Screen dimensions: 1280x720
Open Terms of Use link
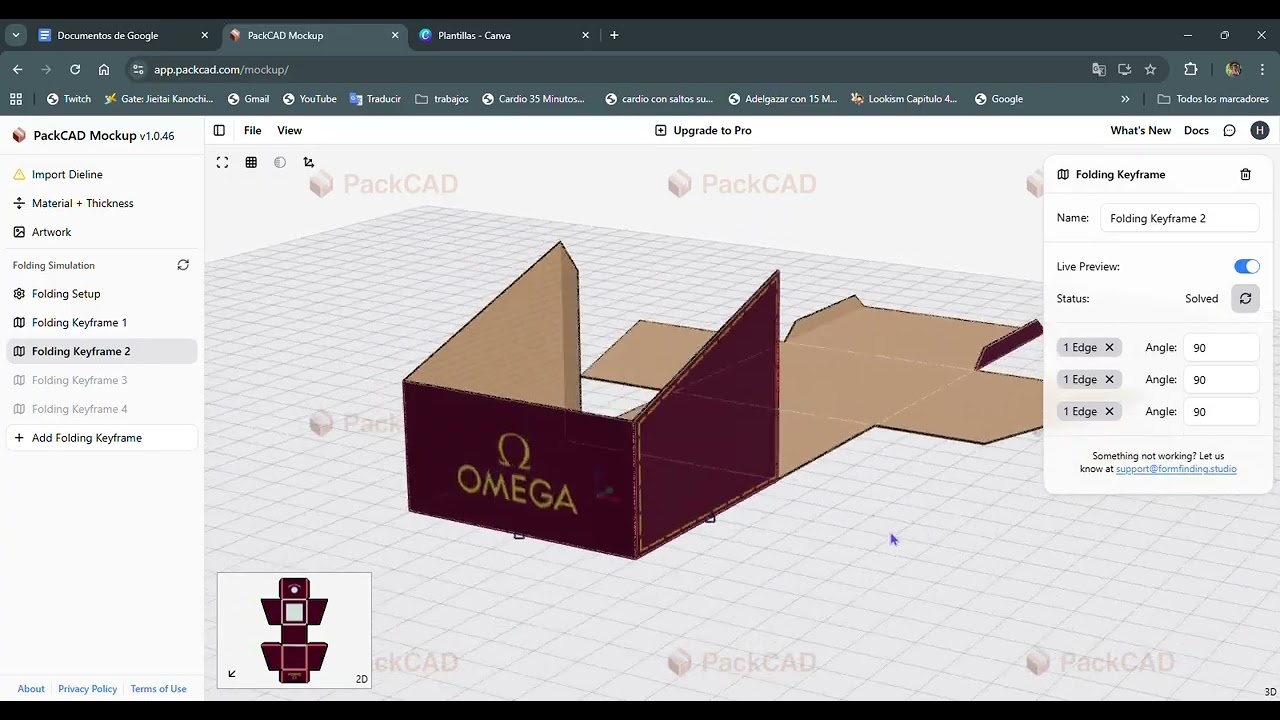[x=158, y=689]
